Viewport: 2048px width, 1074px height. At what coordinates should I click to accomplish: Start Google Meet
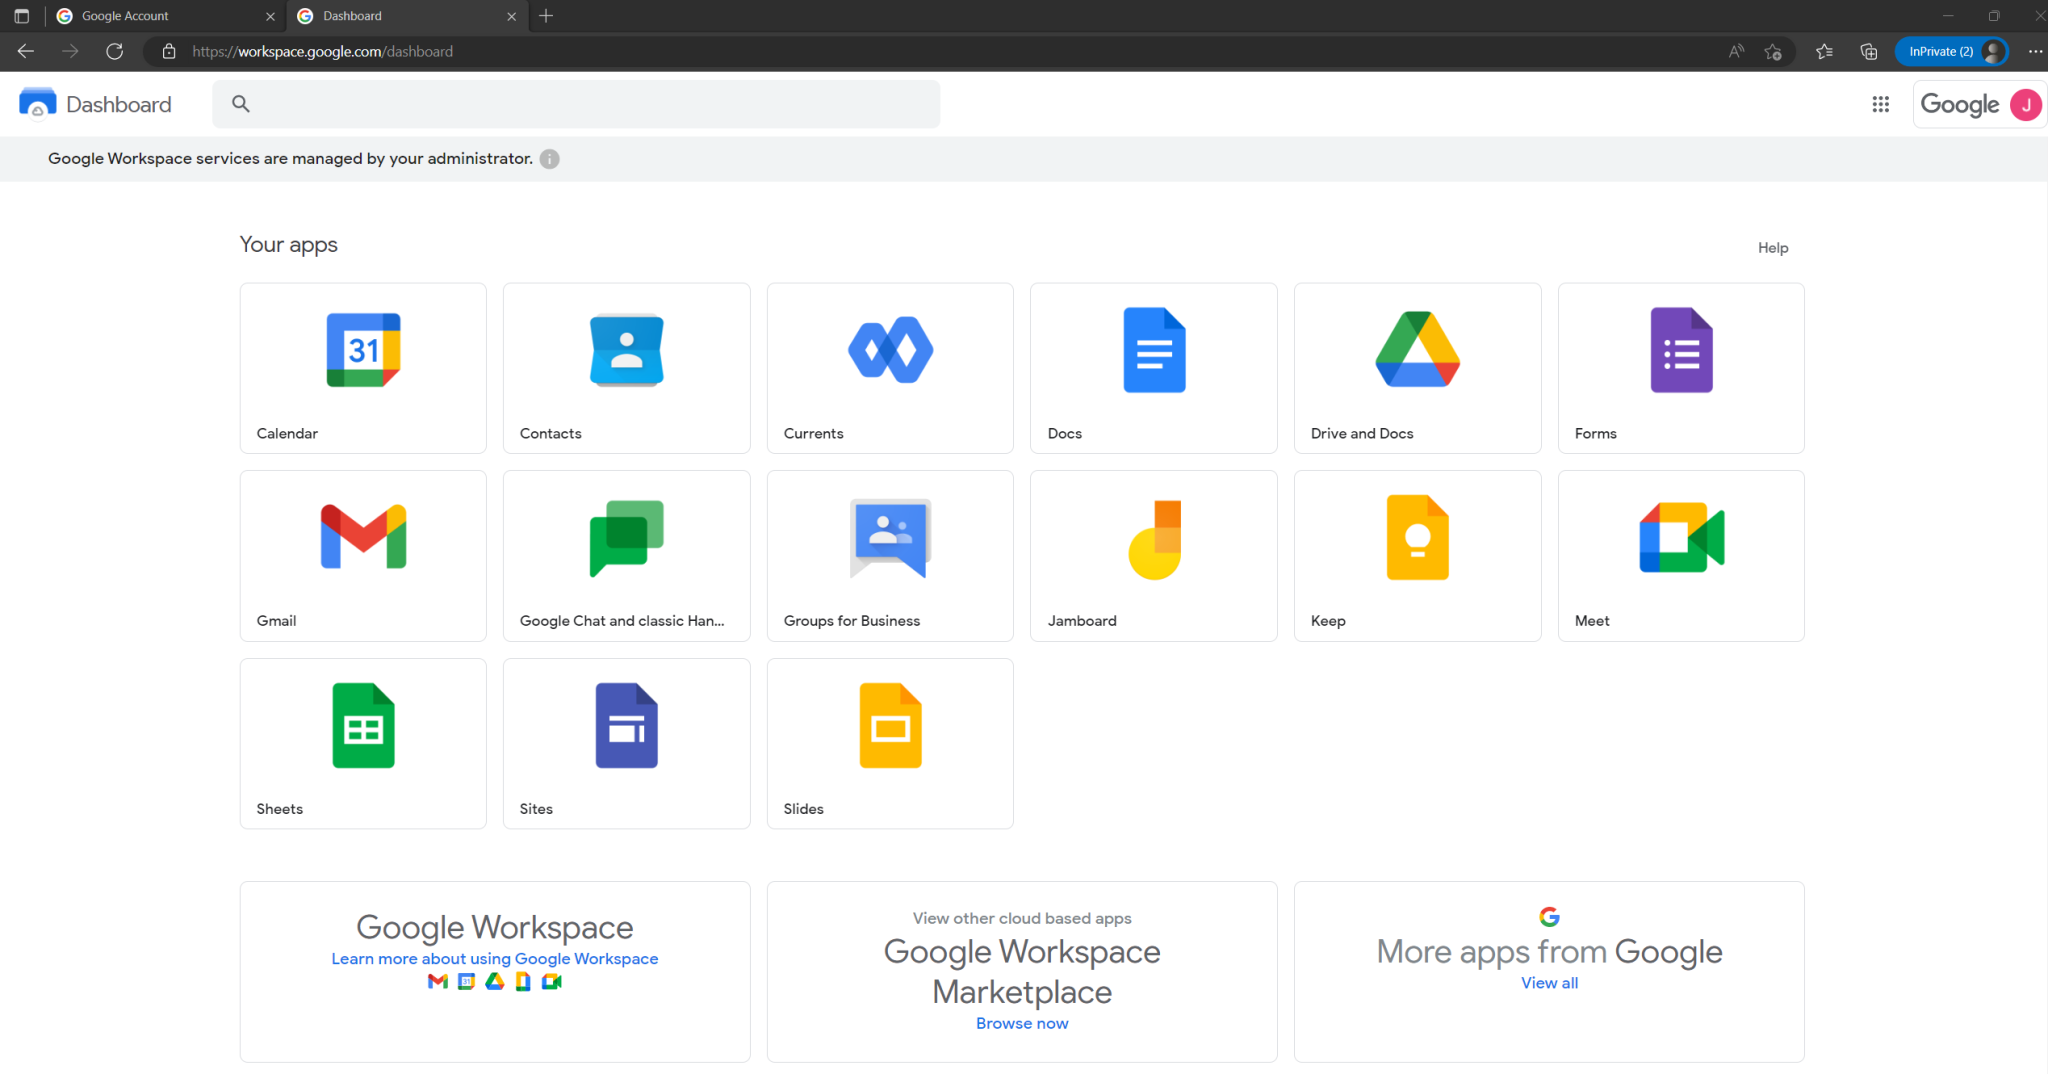pos(1680,555)
